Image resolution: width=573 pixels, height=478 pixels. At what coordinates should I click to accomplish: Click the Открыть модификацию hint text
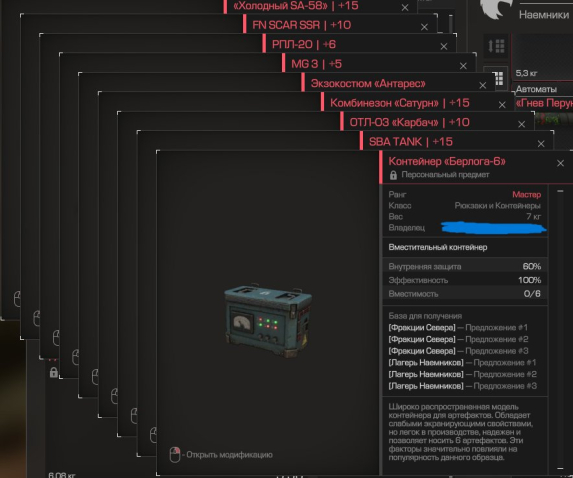coord(229,455)
